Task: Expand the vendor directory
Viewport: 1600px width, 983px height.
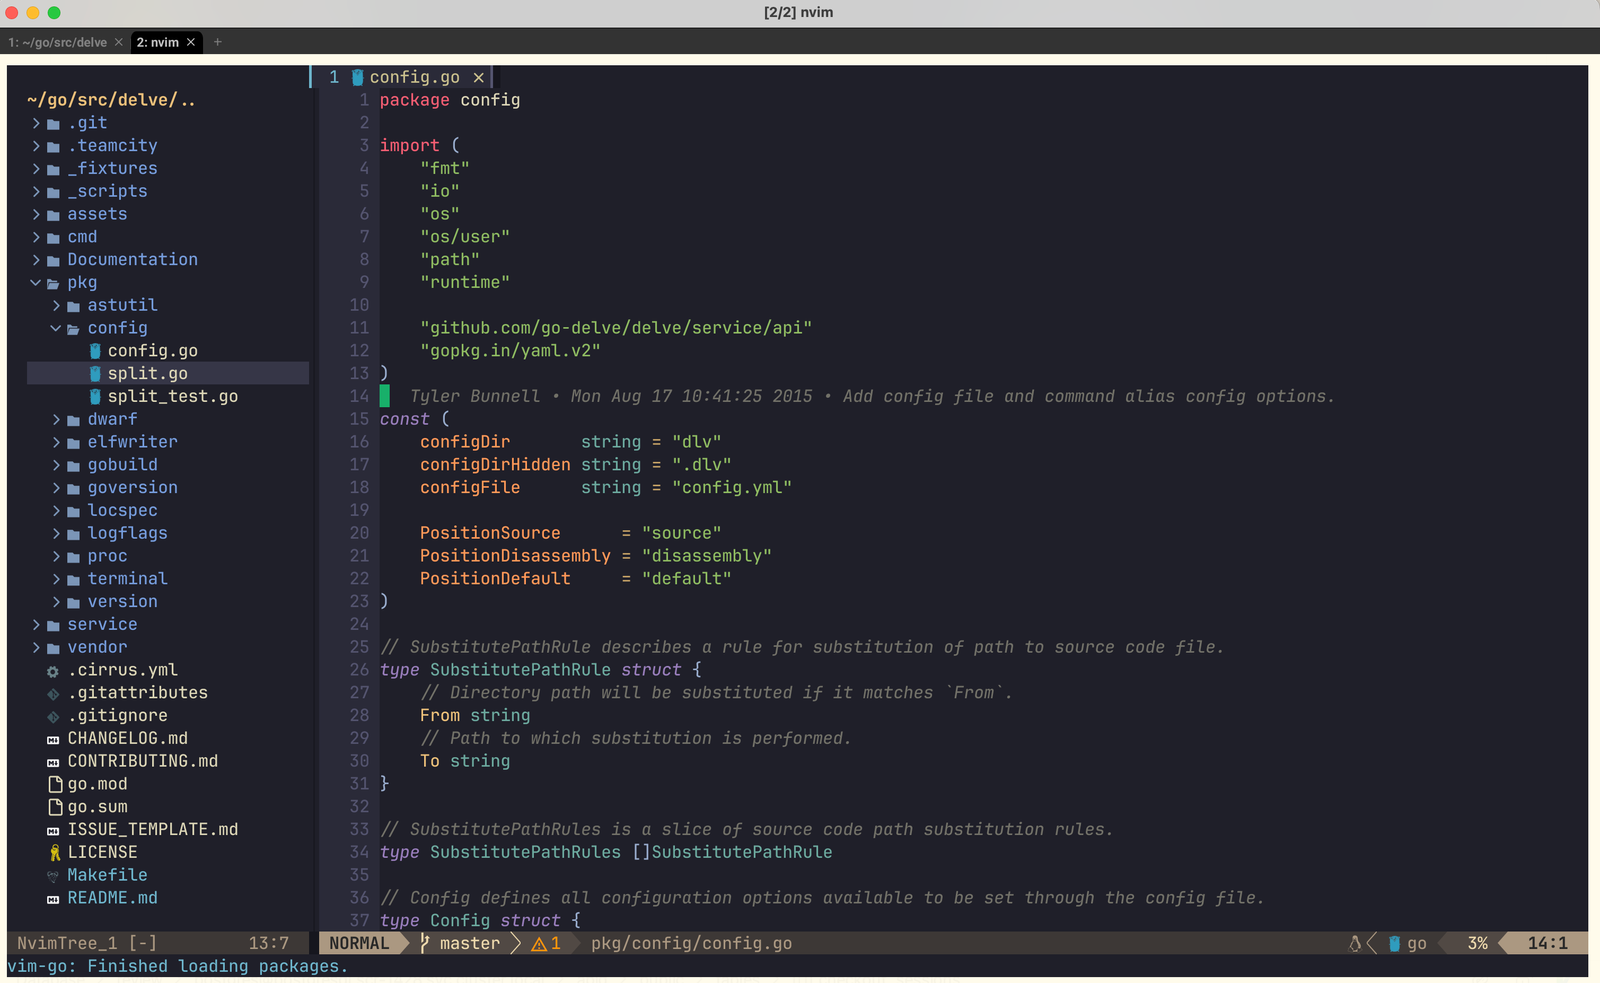Action: (x=35, y=647)
